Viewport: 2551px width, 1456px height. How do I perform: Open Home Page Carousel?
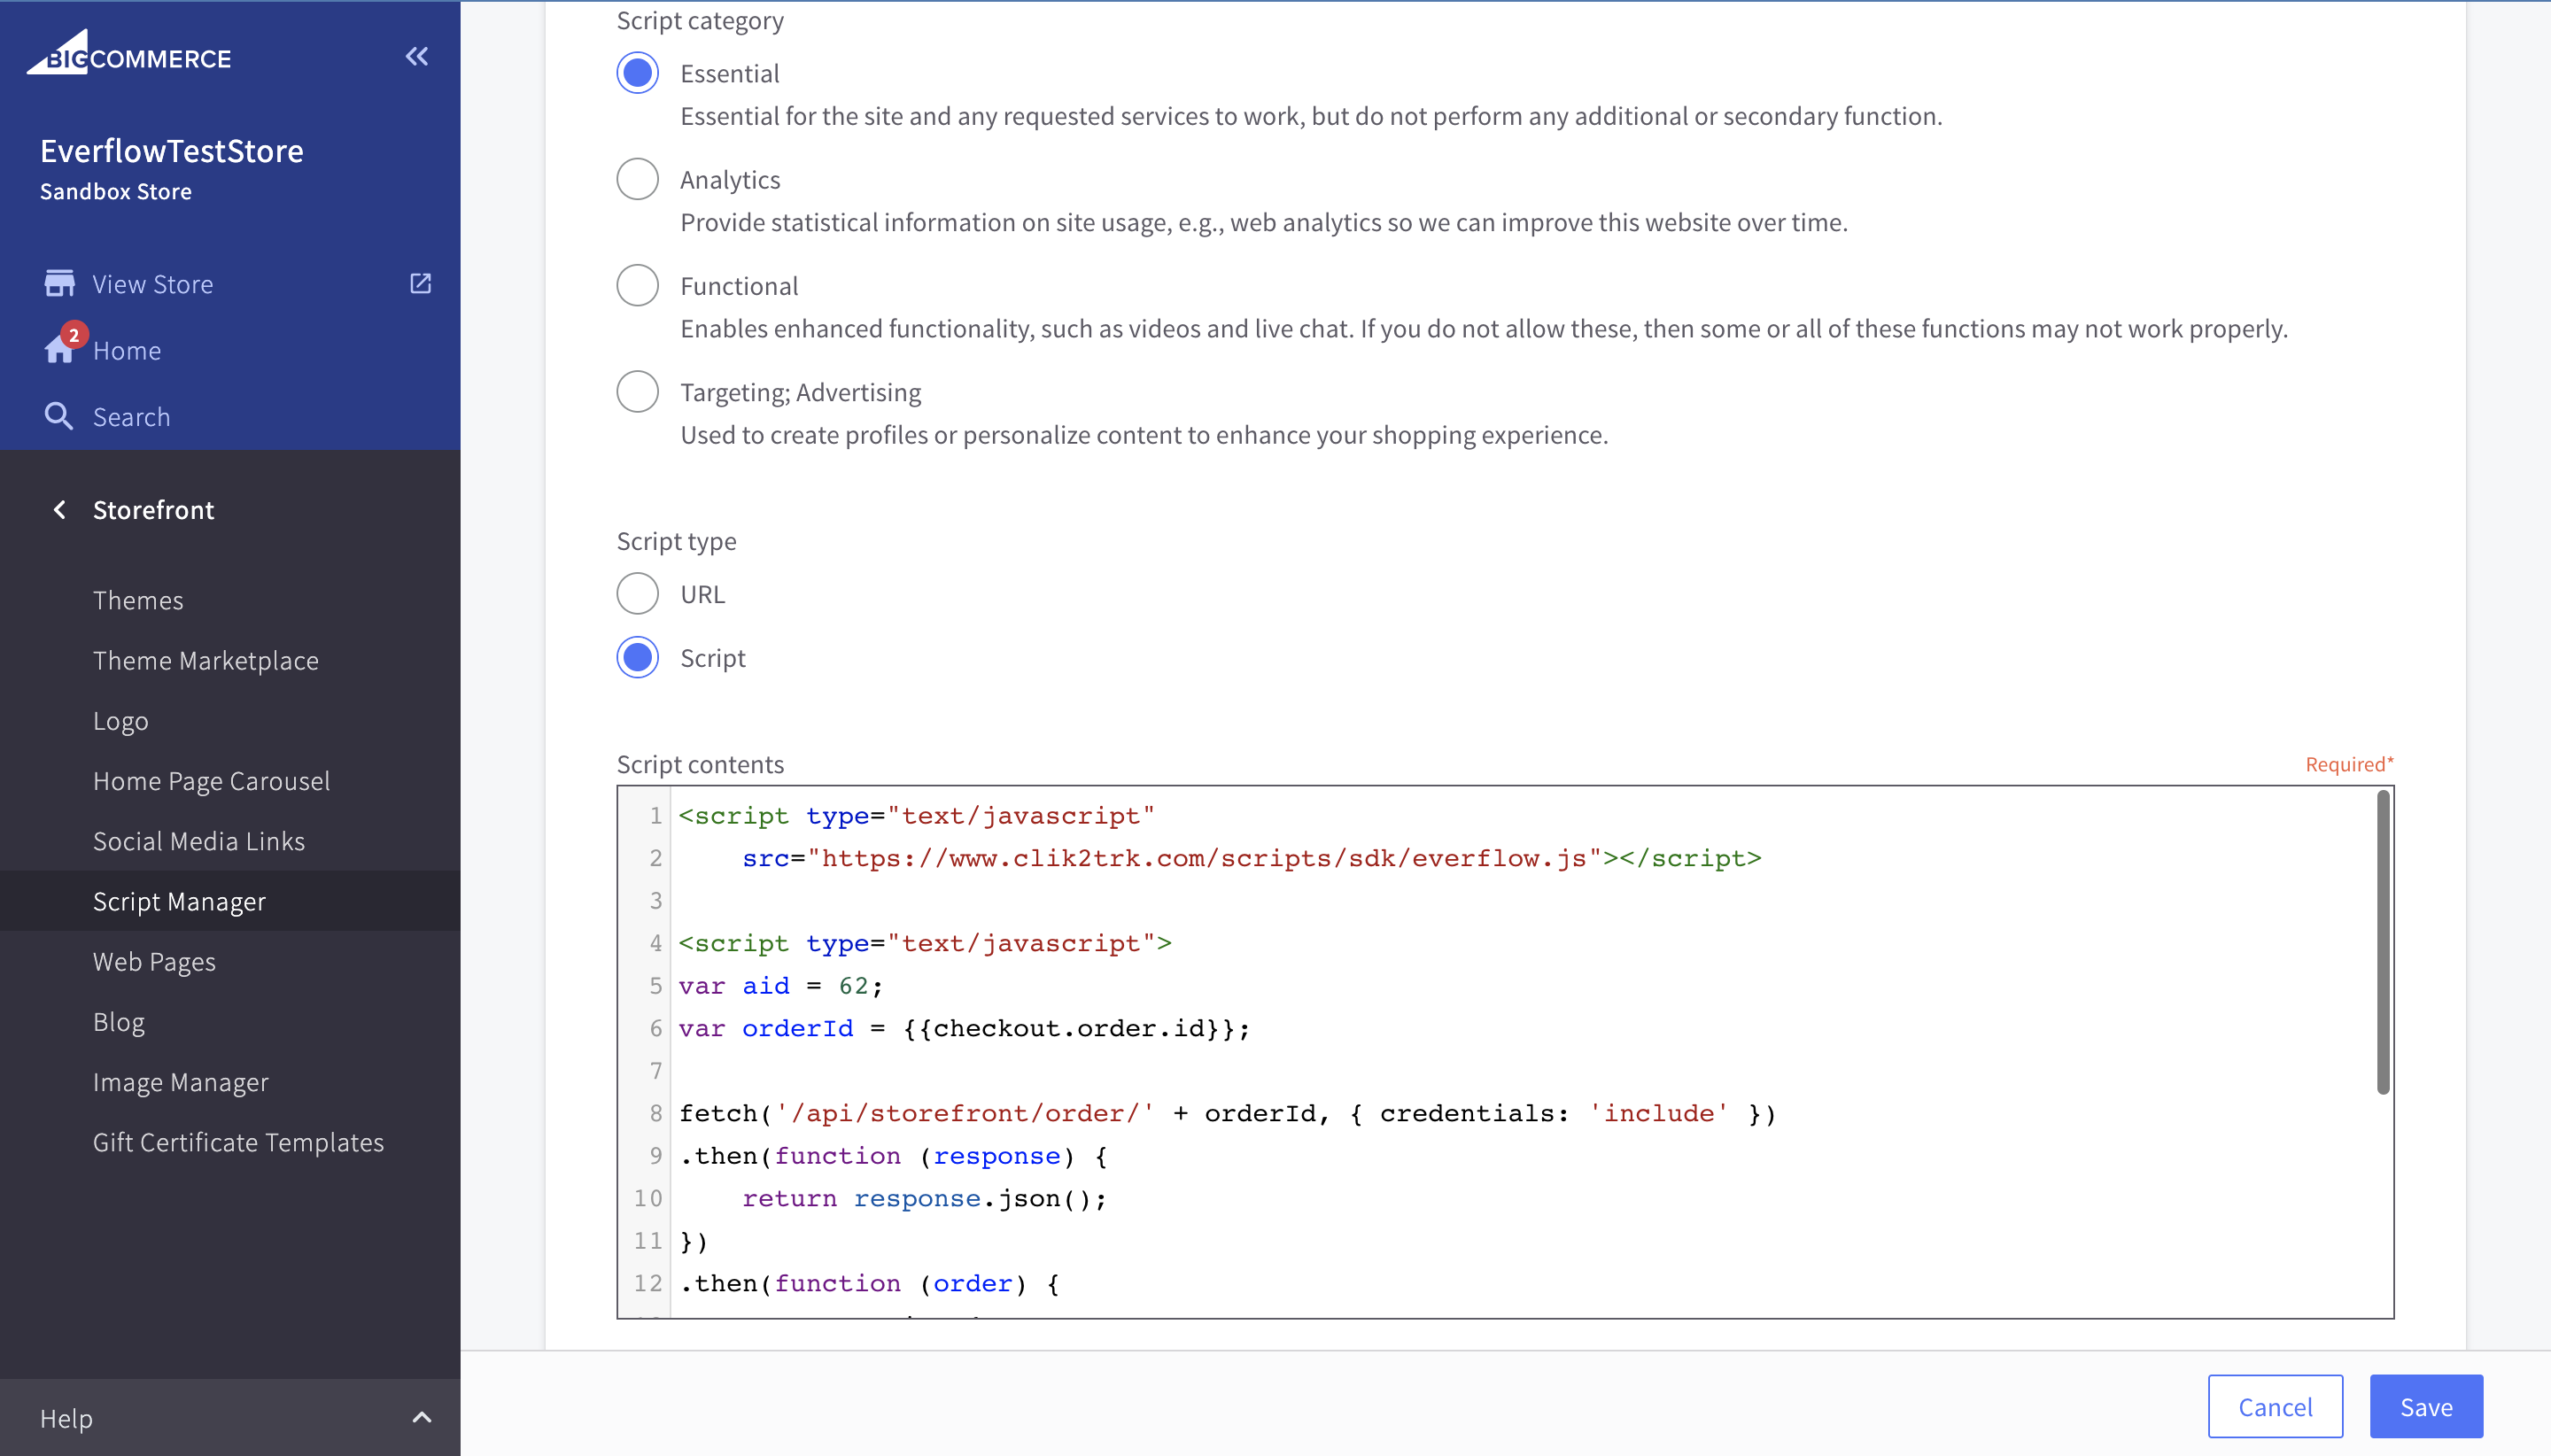click(211, 781)
